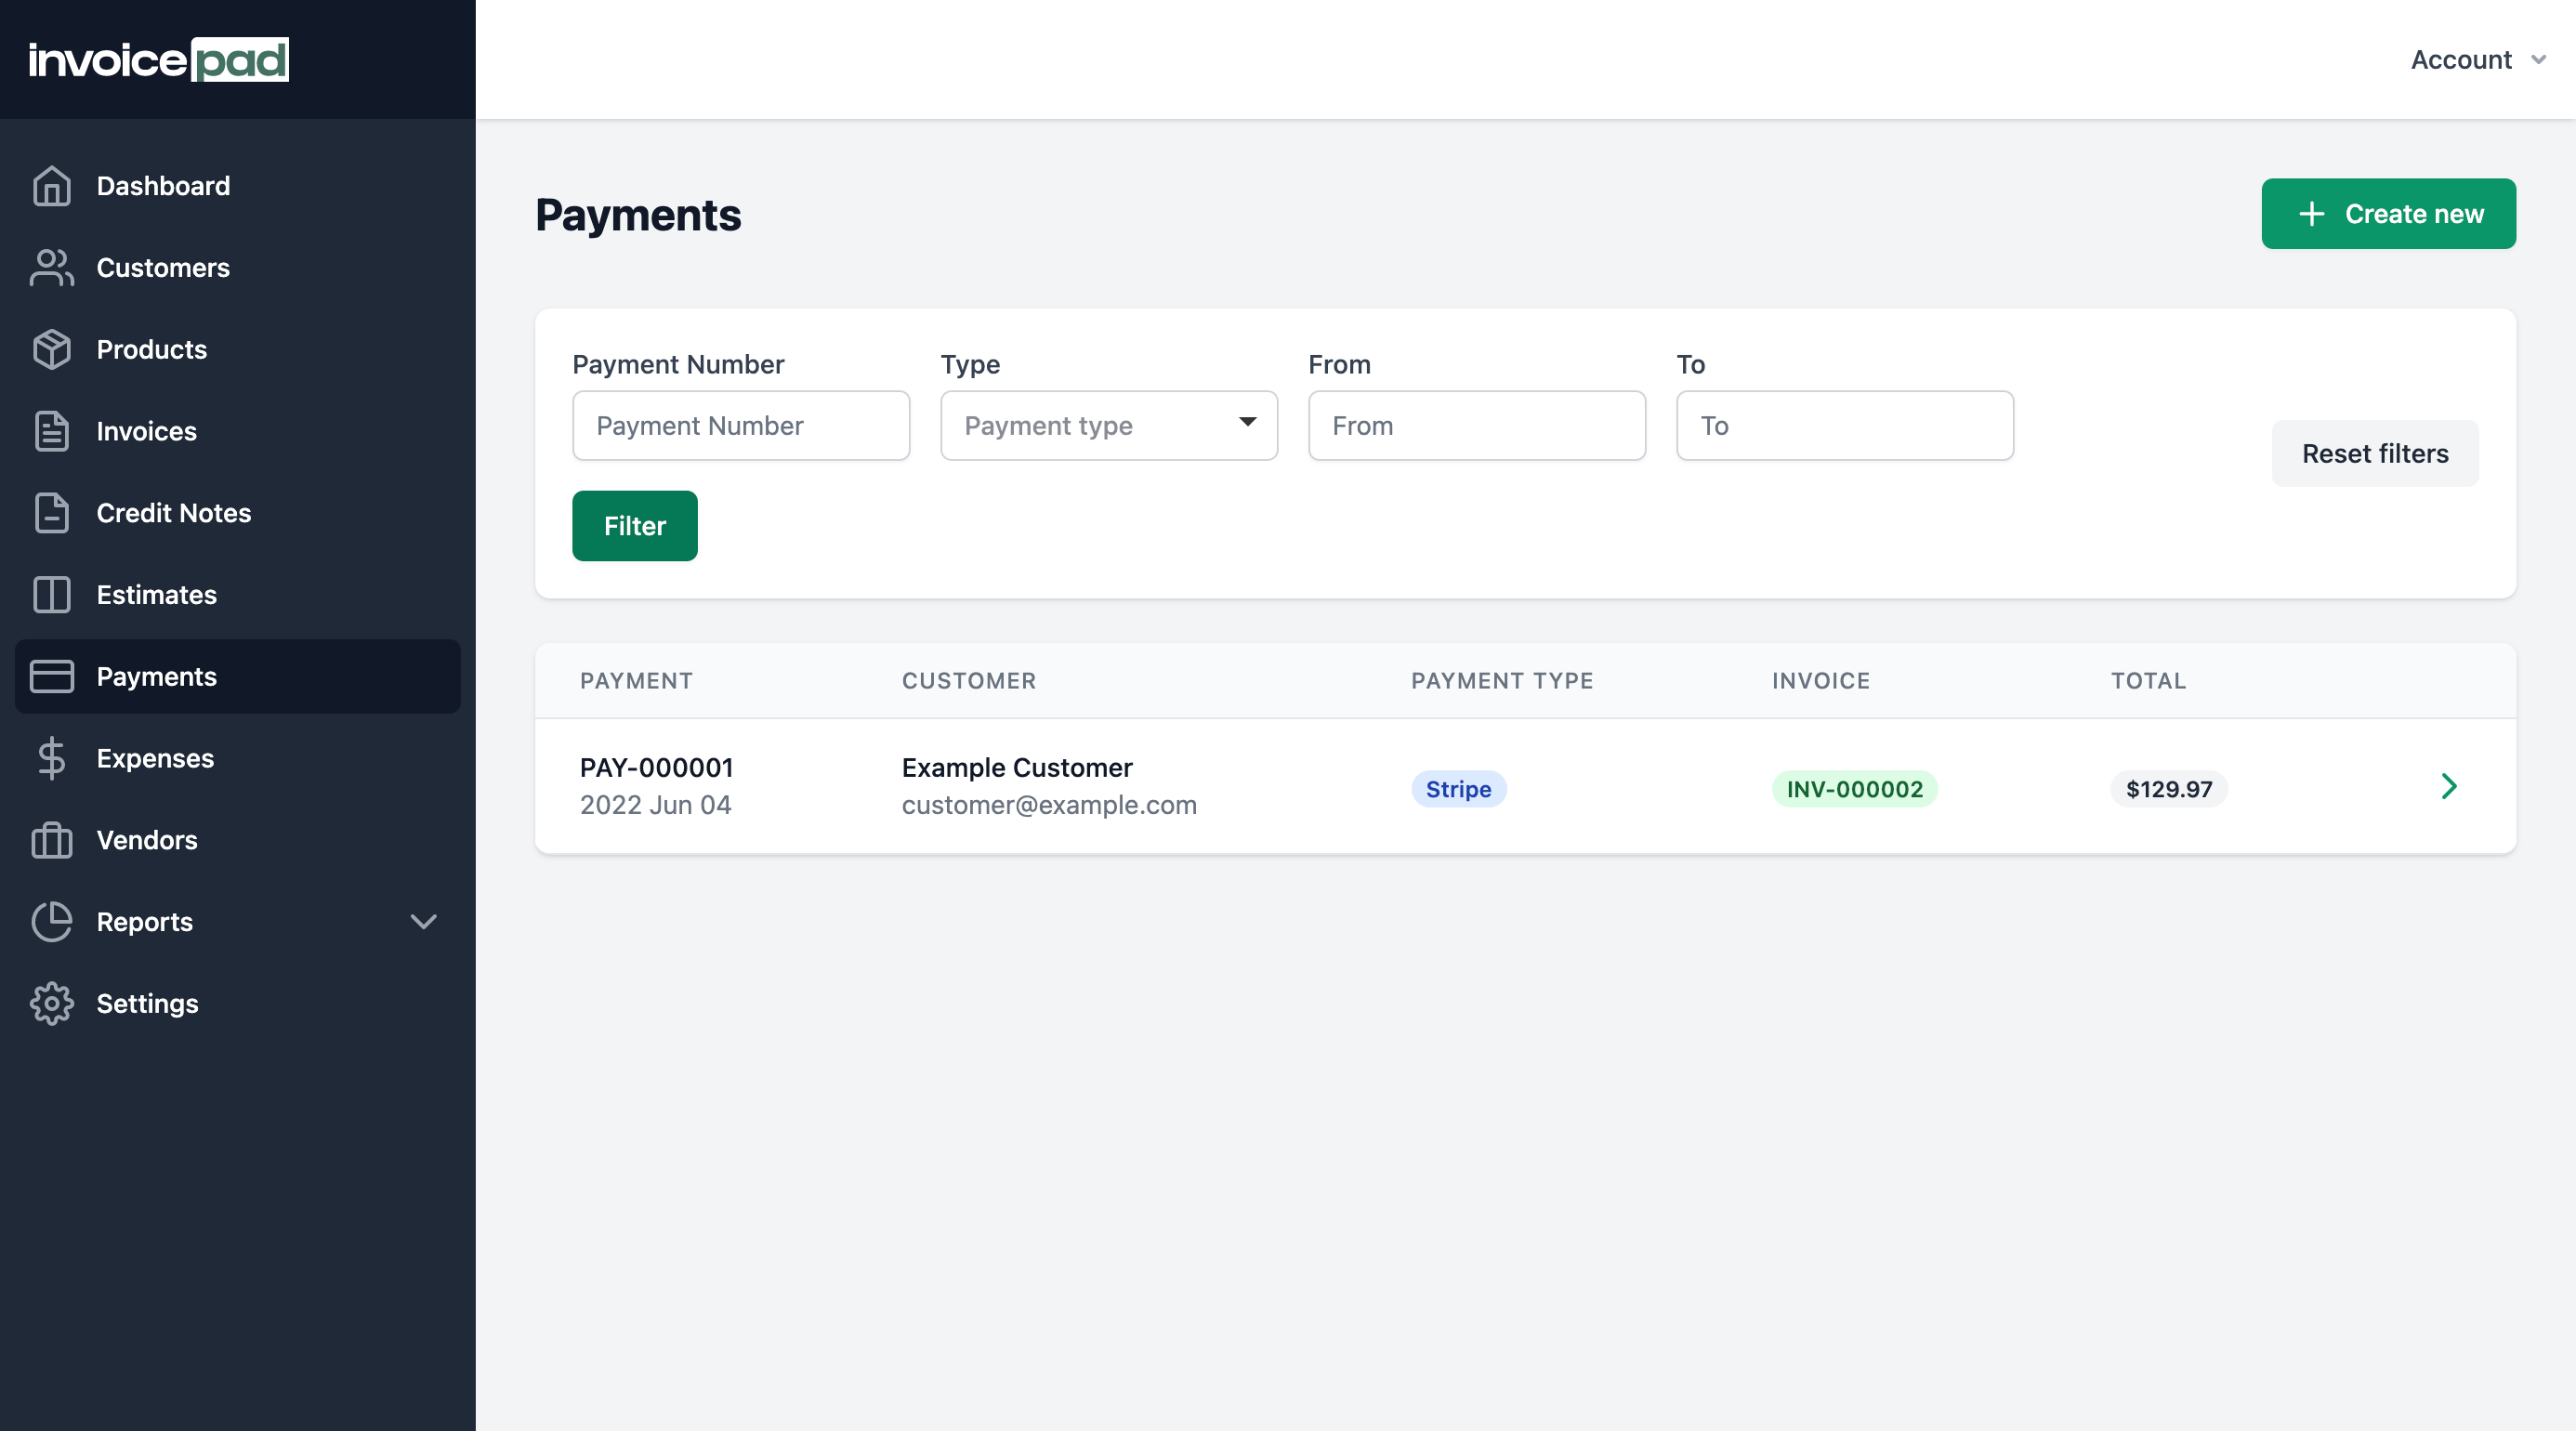Click the CUSTOMER column header
Image resolution: width=2576 pixels, height=1431 pixels.
pyautogui.click(x=969, y=681)
